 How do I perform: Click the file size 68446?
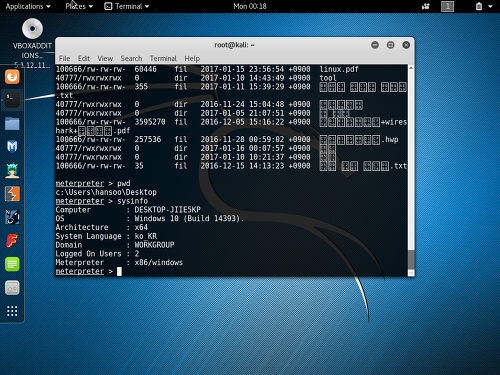tap(146, 69)
